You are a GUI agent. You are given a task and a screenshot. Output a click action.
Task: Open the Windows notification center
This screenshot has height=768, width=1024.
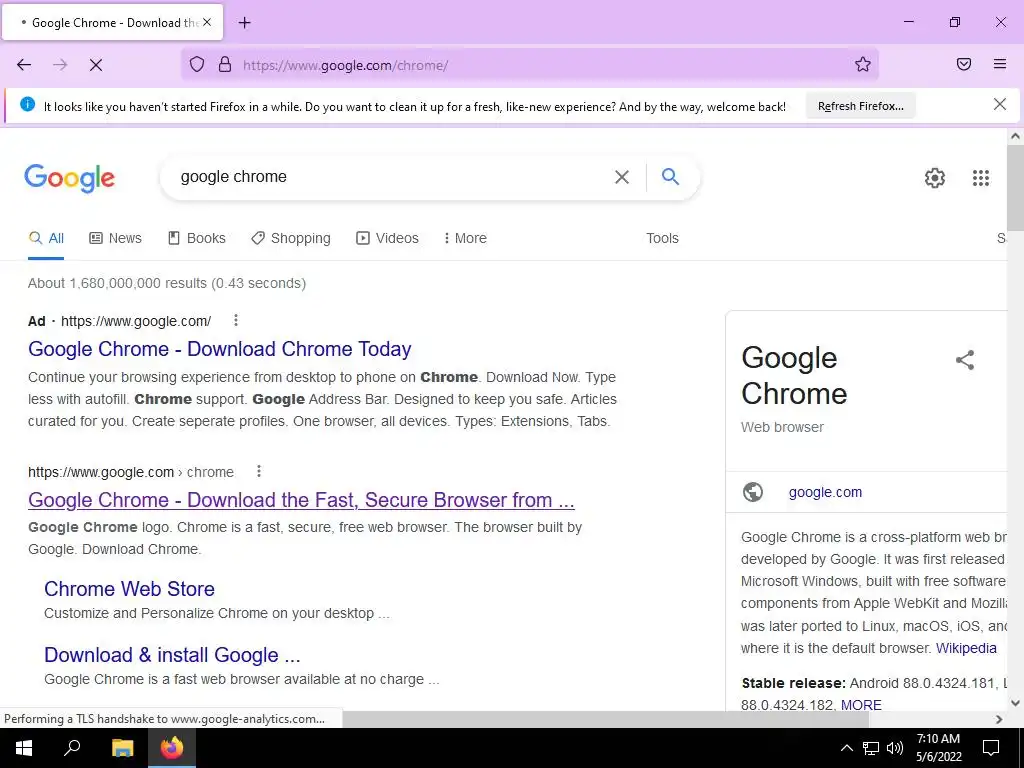point(991,748)
